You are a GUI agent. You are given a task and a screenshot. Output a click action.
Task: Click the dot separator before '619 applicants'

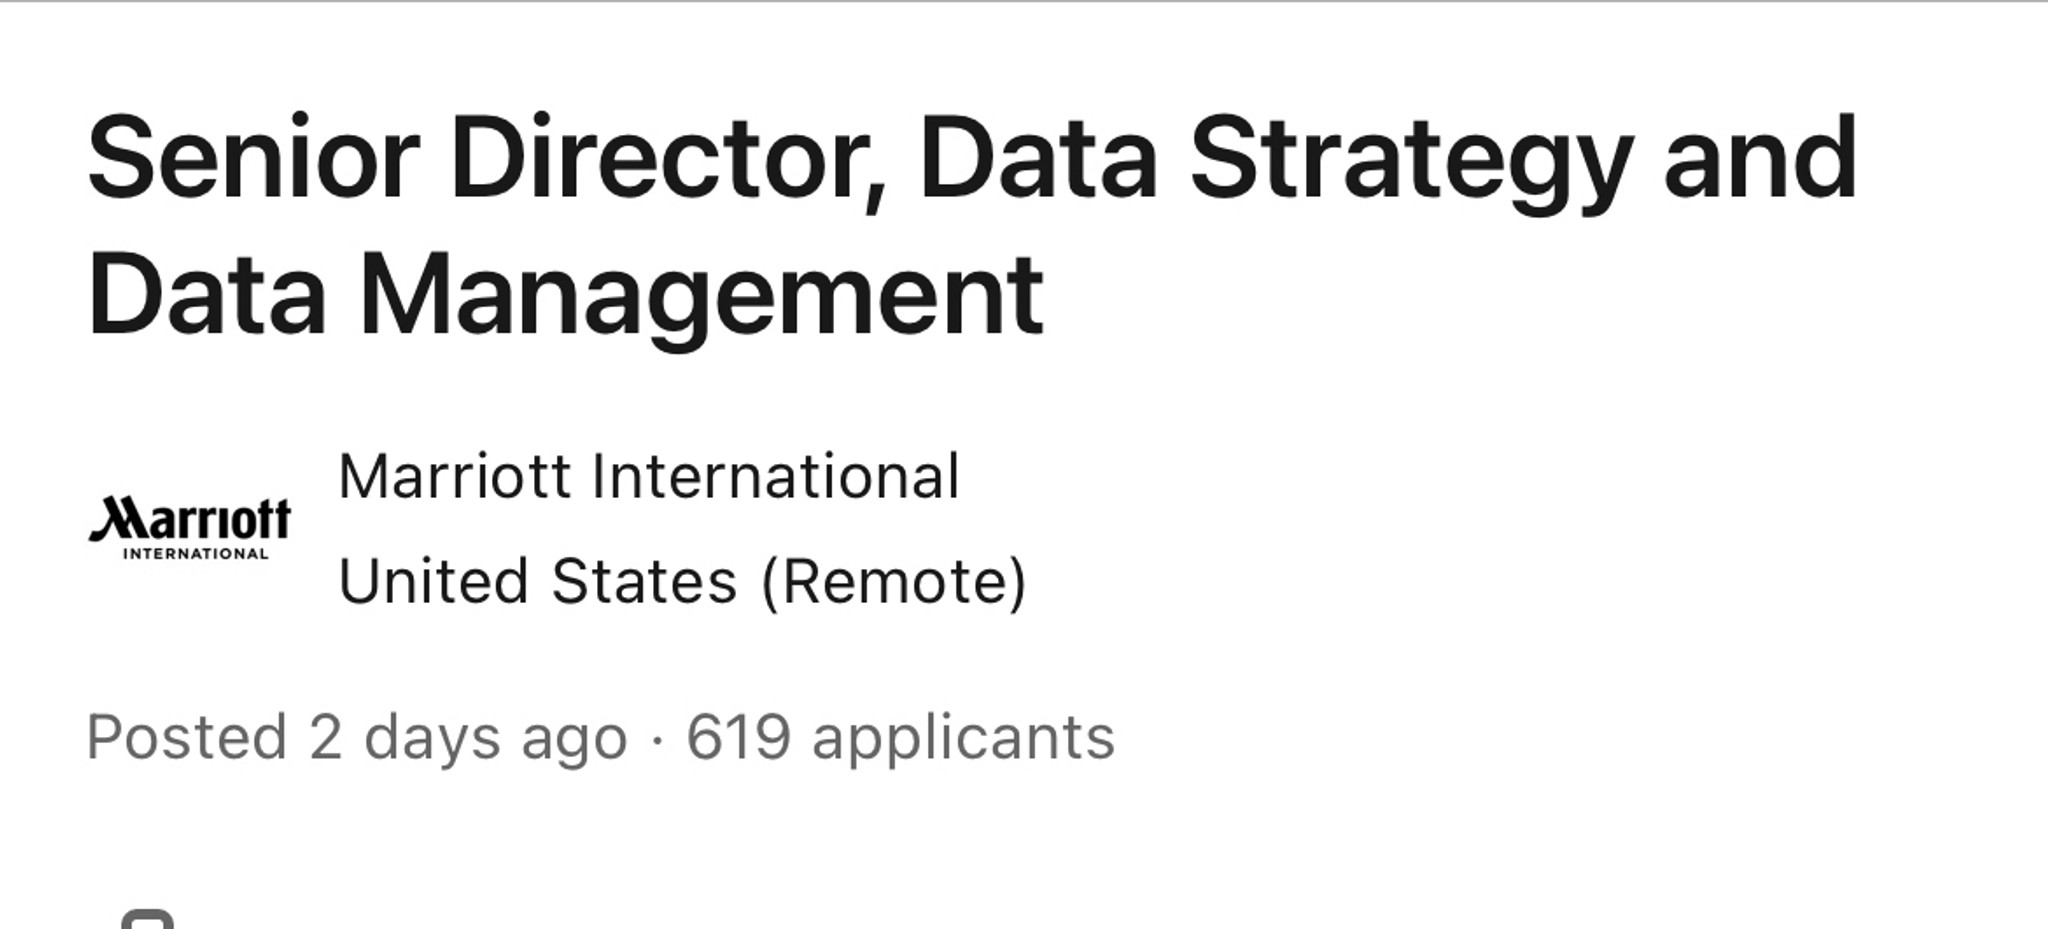pyautogui.click(x=656, y=741)
